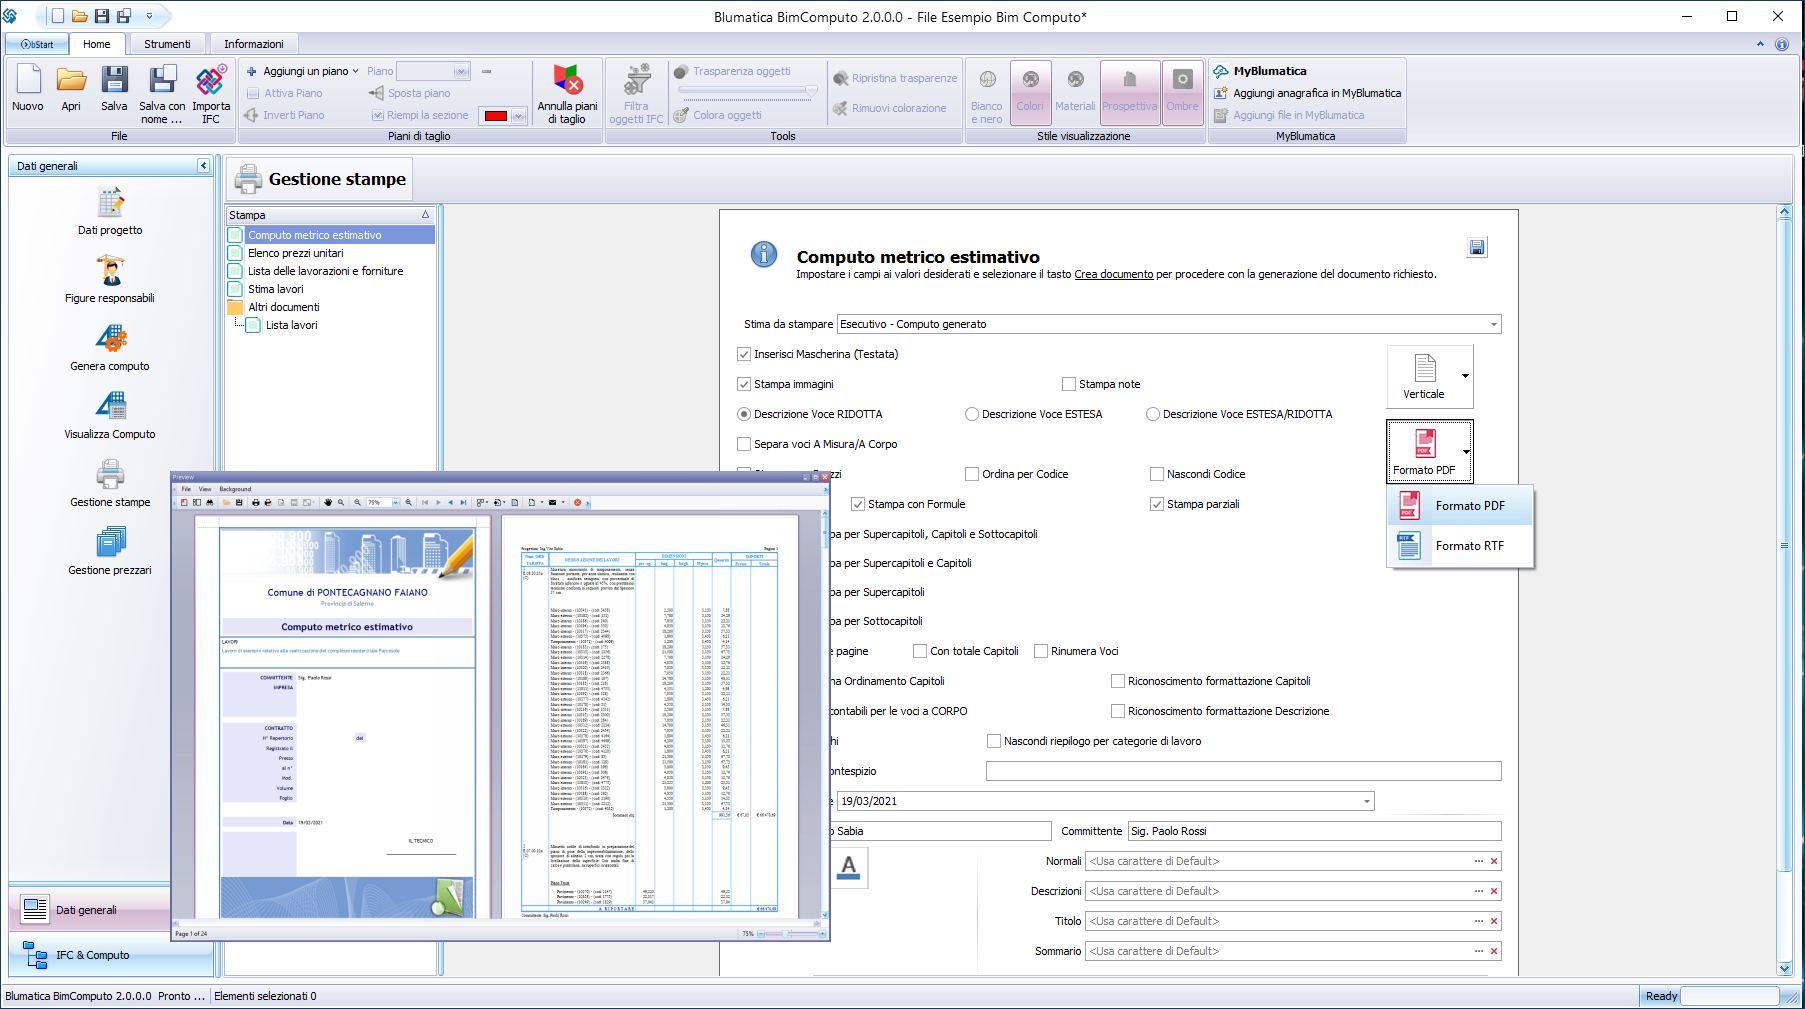This screenshot has width=1805, height=1009.
Task: Launch Genera computo from the sidebar
Action: (x=110, y=347)
